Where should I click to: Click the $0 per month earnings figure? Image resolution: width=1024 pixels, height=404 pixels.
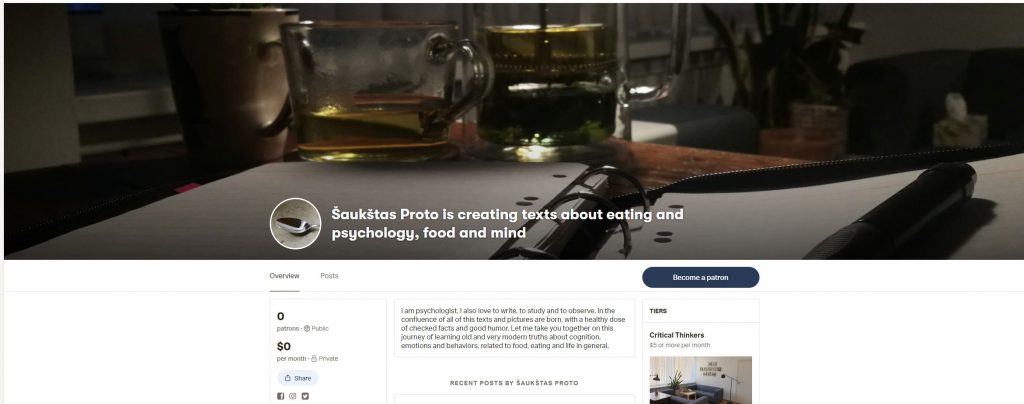click(x=284, y=347)
